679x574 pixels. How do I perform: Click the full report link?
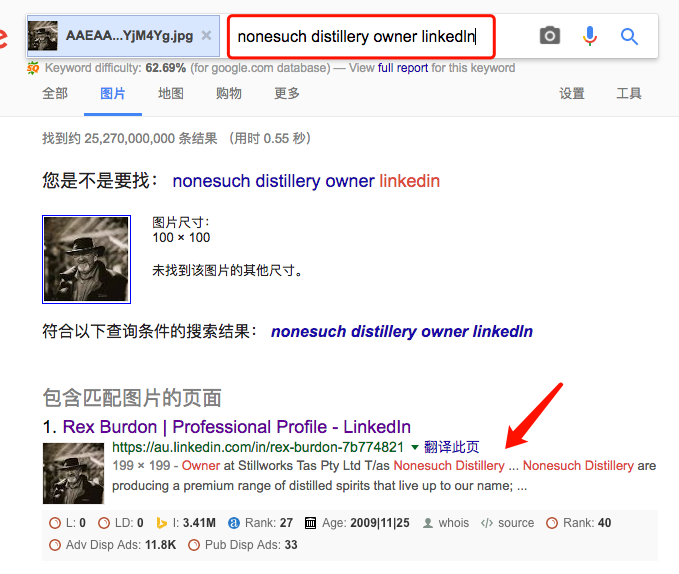tap(403, 68)
